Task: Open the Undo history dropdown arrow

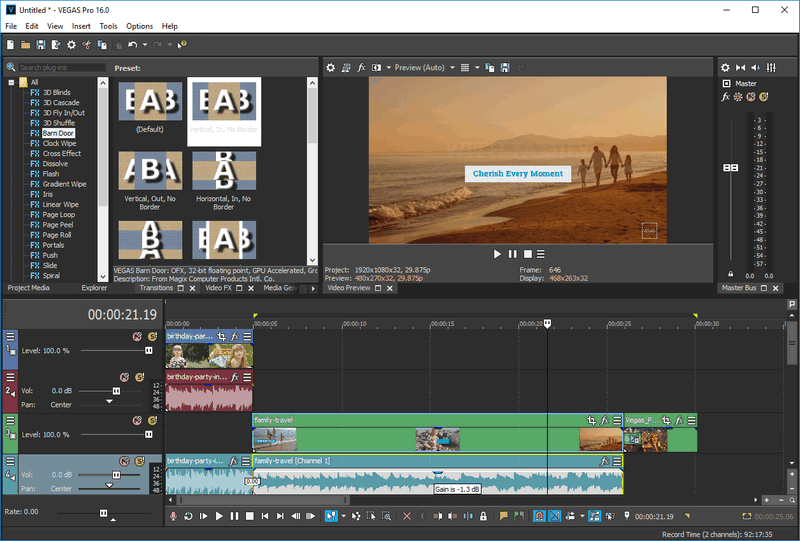Action: pos(145,45)
